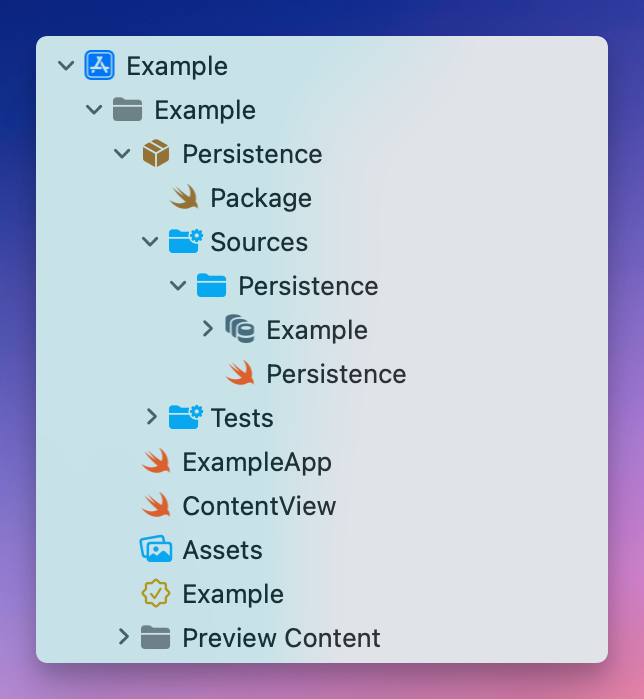644x699 pixels.
Task: Click the Swift icon beside ExampleApp
Action: pyautogui.click(x=156, y=462)
